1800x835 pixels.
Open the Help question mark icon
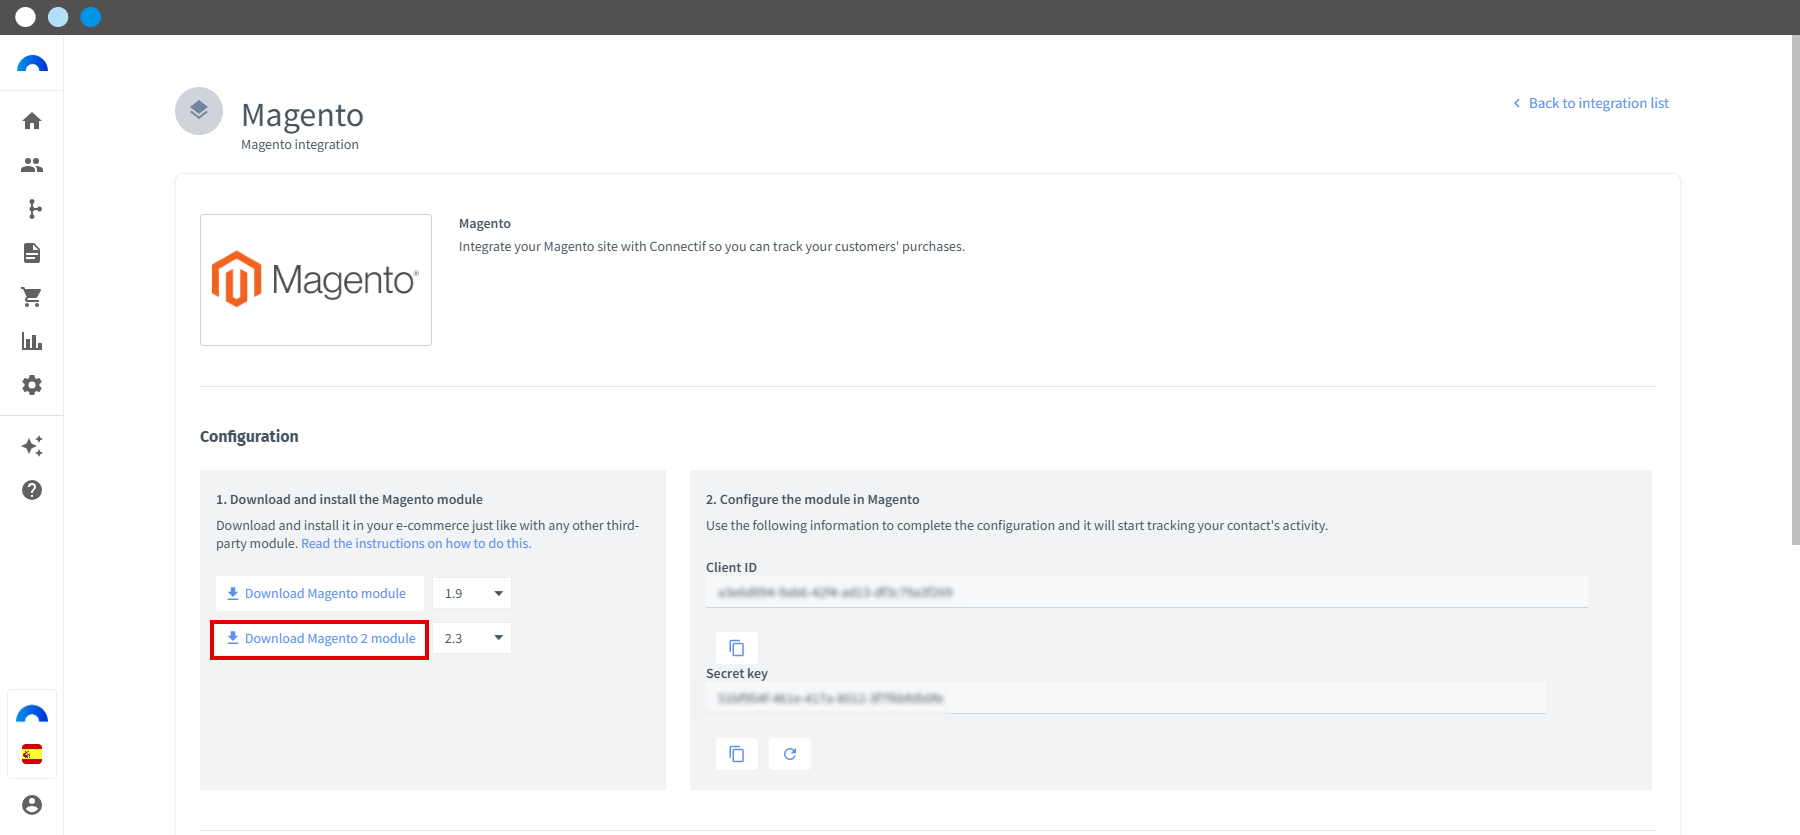tap(32, 490)
